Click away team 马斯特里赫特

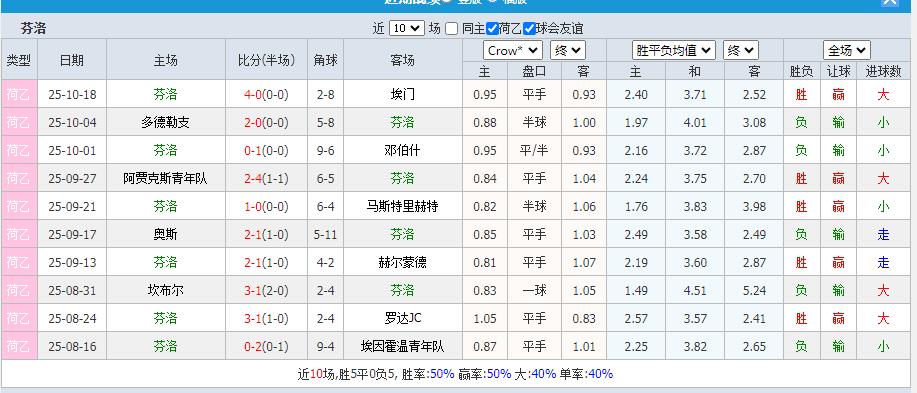coord(402,206)
